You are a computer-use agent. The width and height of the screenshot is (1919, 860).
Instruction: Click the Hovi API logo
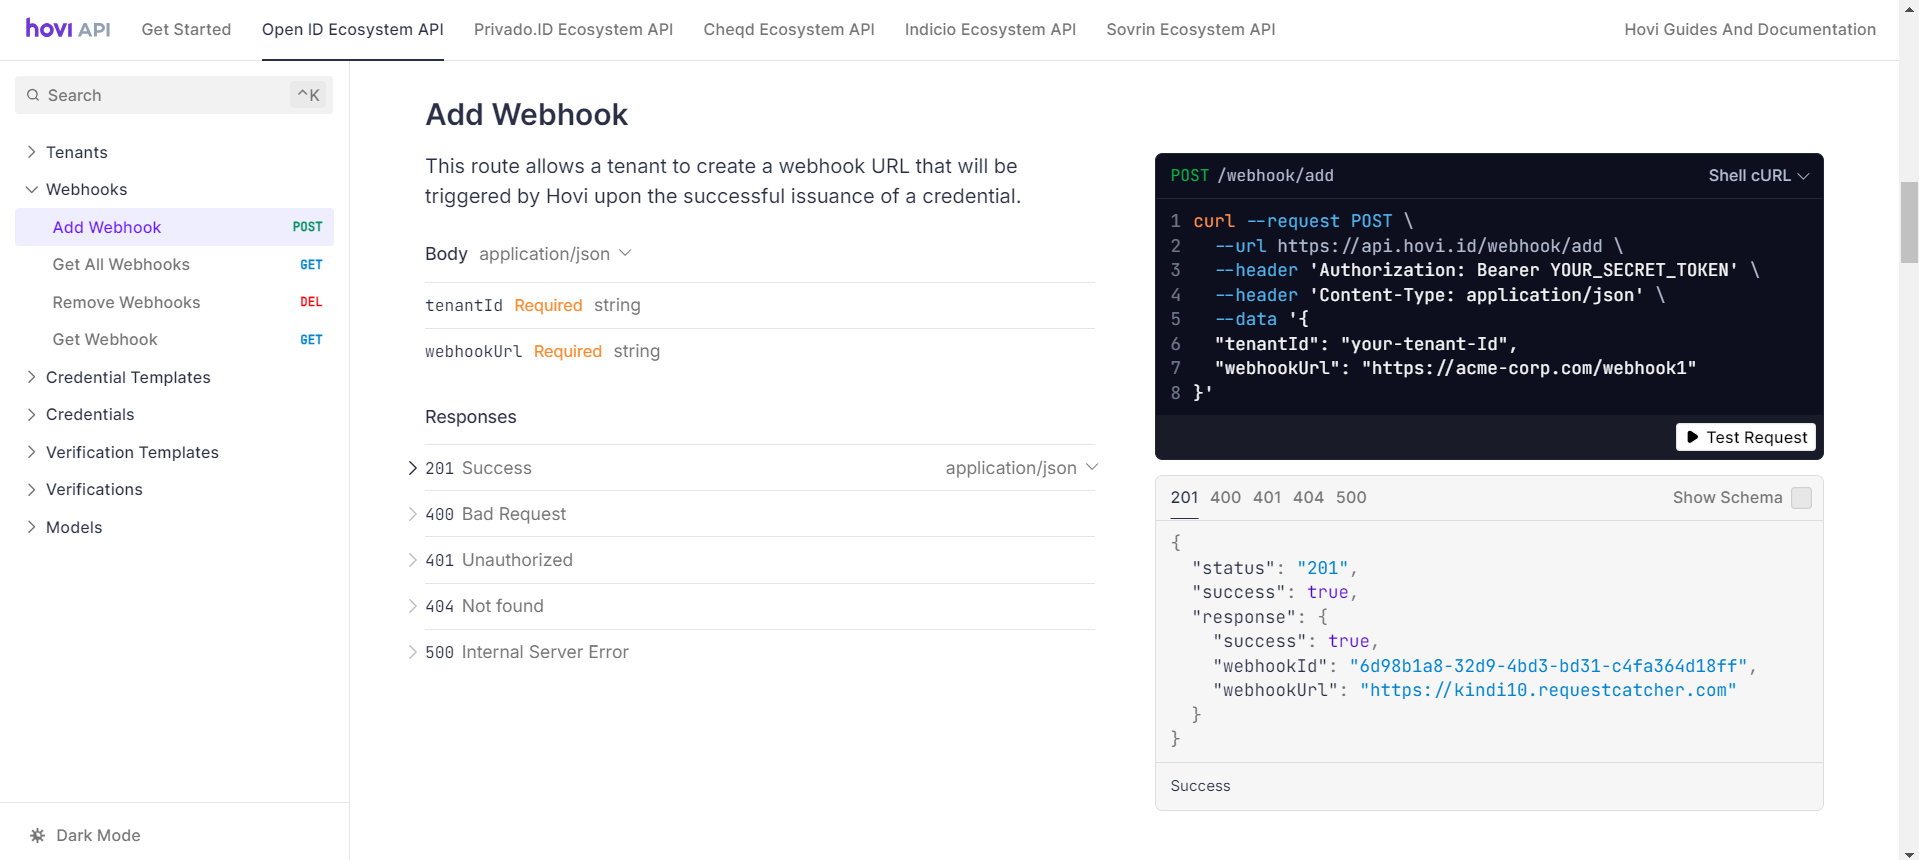pyautogui.click(x=68, y=29)
